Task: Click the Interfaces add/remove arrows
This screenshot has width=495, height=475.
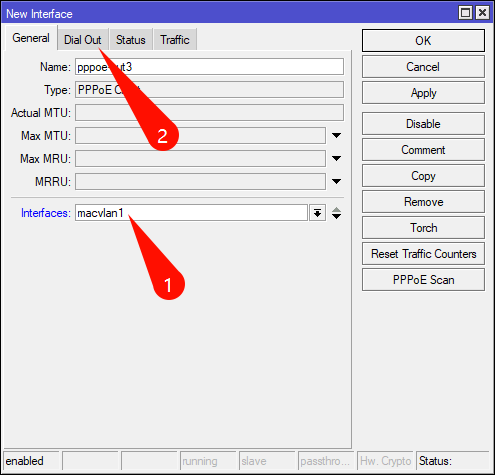Action: 337,213
